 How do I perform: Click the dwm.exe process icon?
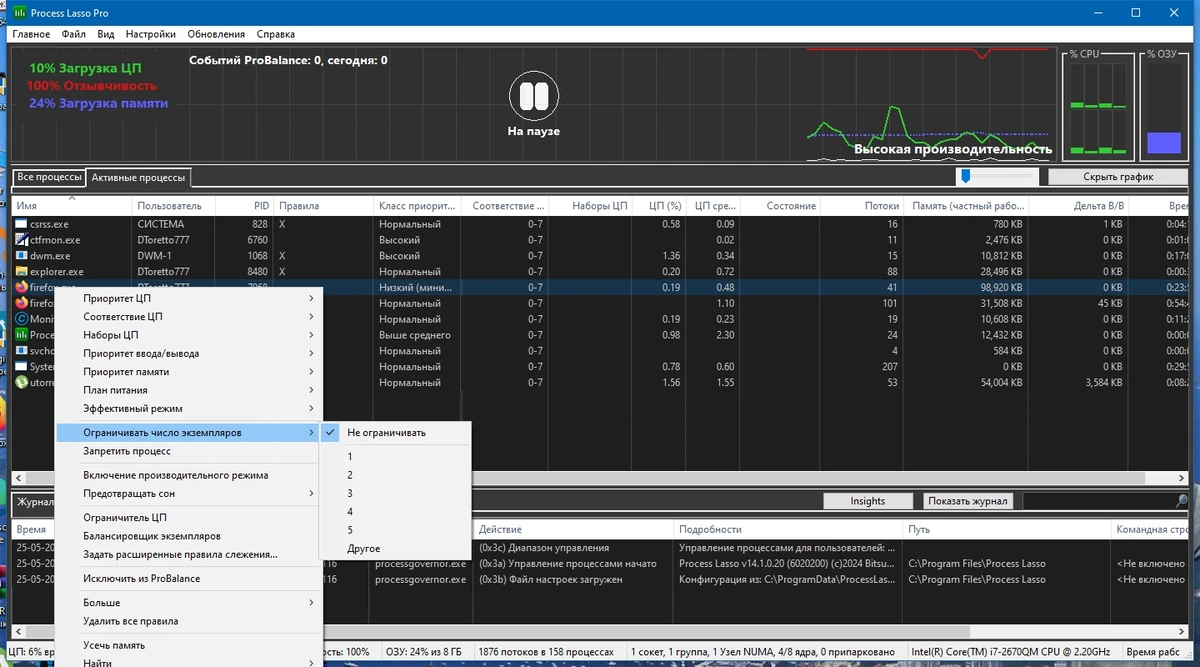click(x=22, y=256)
